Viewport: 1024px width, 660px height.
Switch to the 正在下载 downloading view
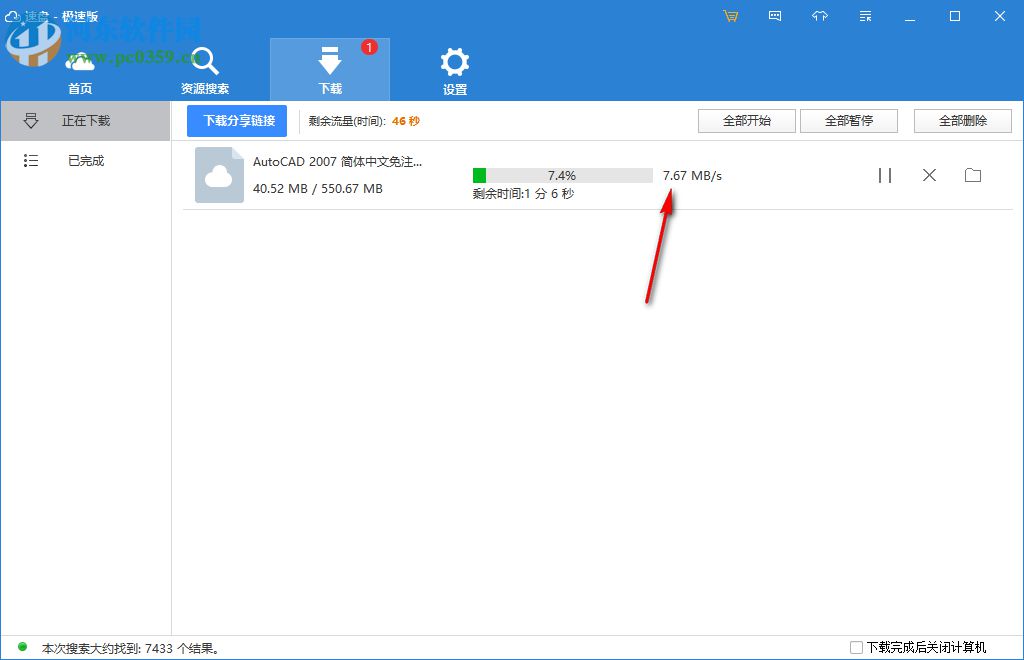pyautogui.click(x=85, y=120)
